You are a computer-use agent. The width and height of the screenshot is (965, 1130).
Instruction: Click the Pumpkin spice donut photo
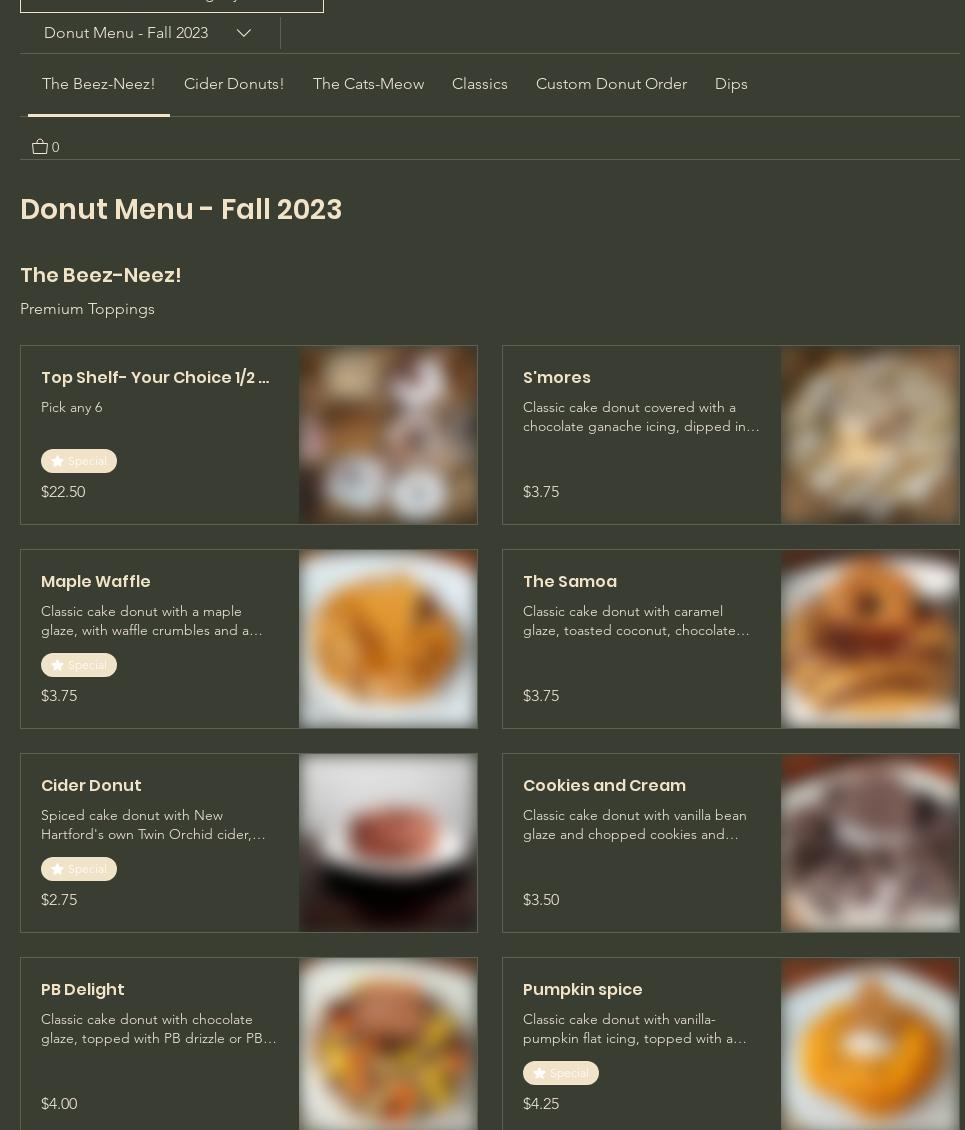(x=871, y=1044)
